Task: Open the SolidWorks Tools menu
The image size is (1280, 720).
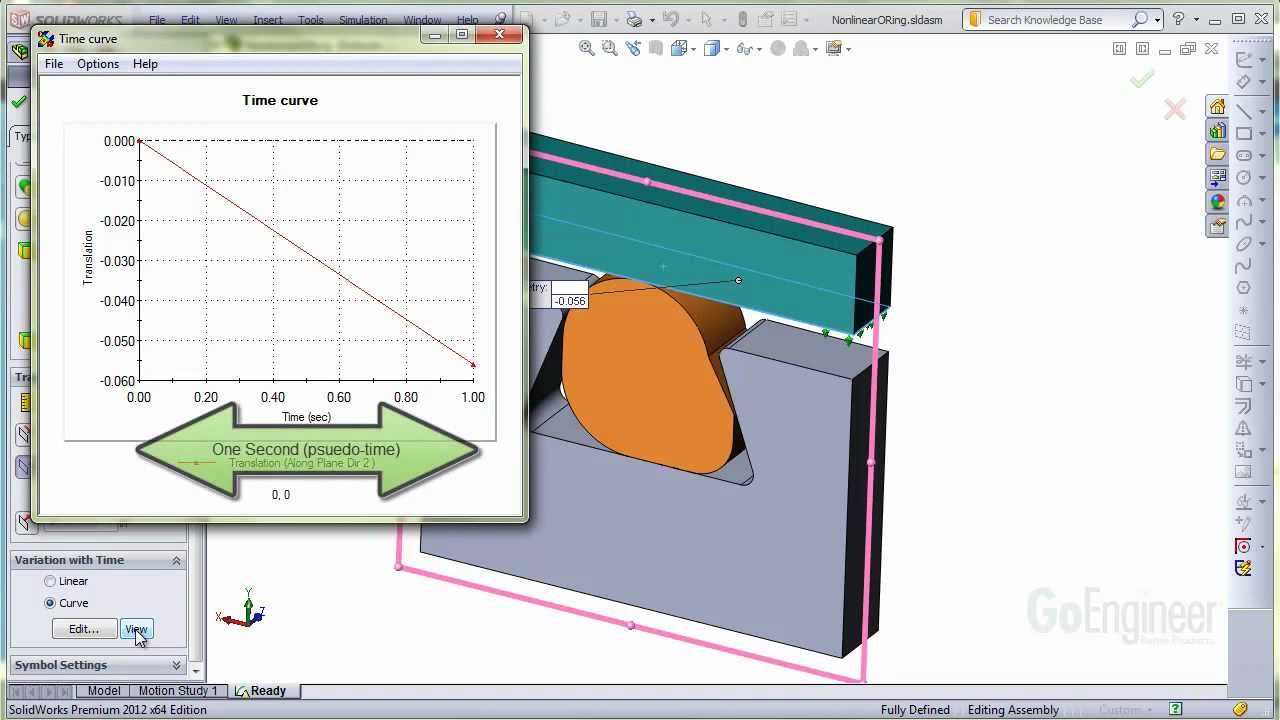Action: click(x=311, y=20)
